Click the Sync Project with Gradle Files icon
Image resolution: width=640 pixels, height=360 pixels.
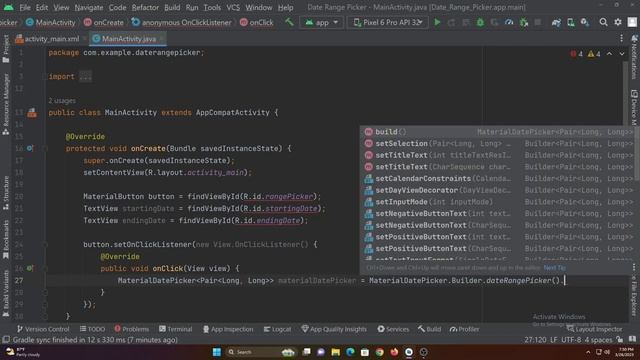pyautogui.click(x=556, y=22)
